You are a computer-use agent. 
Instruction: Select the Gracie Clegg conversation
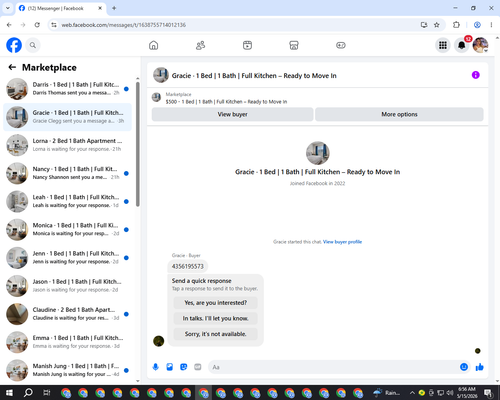67,117
